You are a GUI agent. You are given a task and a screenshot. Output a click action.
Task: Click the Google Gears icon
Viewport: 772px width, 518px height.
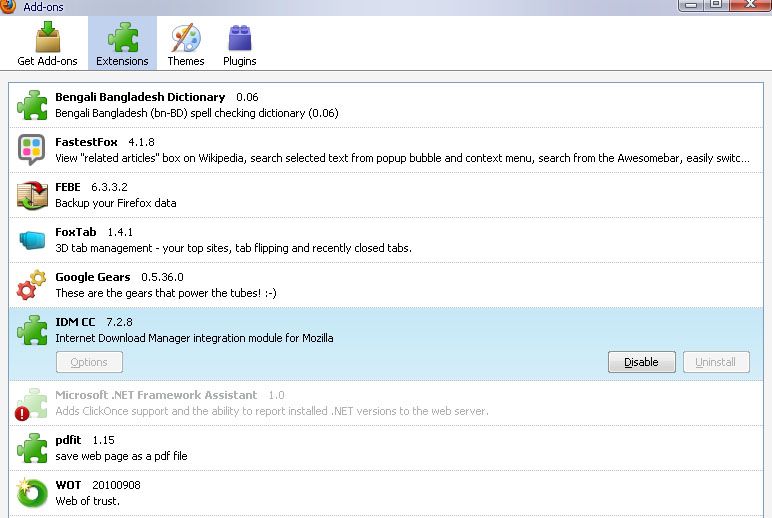point(31,285)
